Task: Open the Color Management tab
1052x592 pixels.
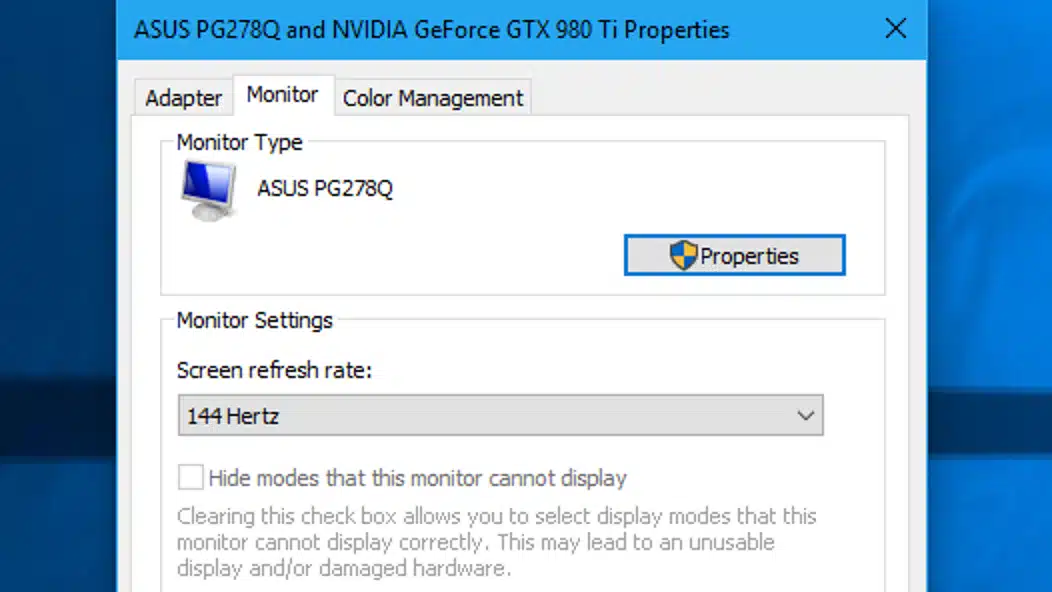Action: pos(433,98)
